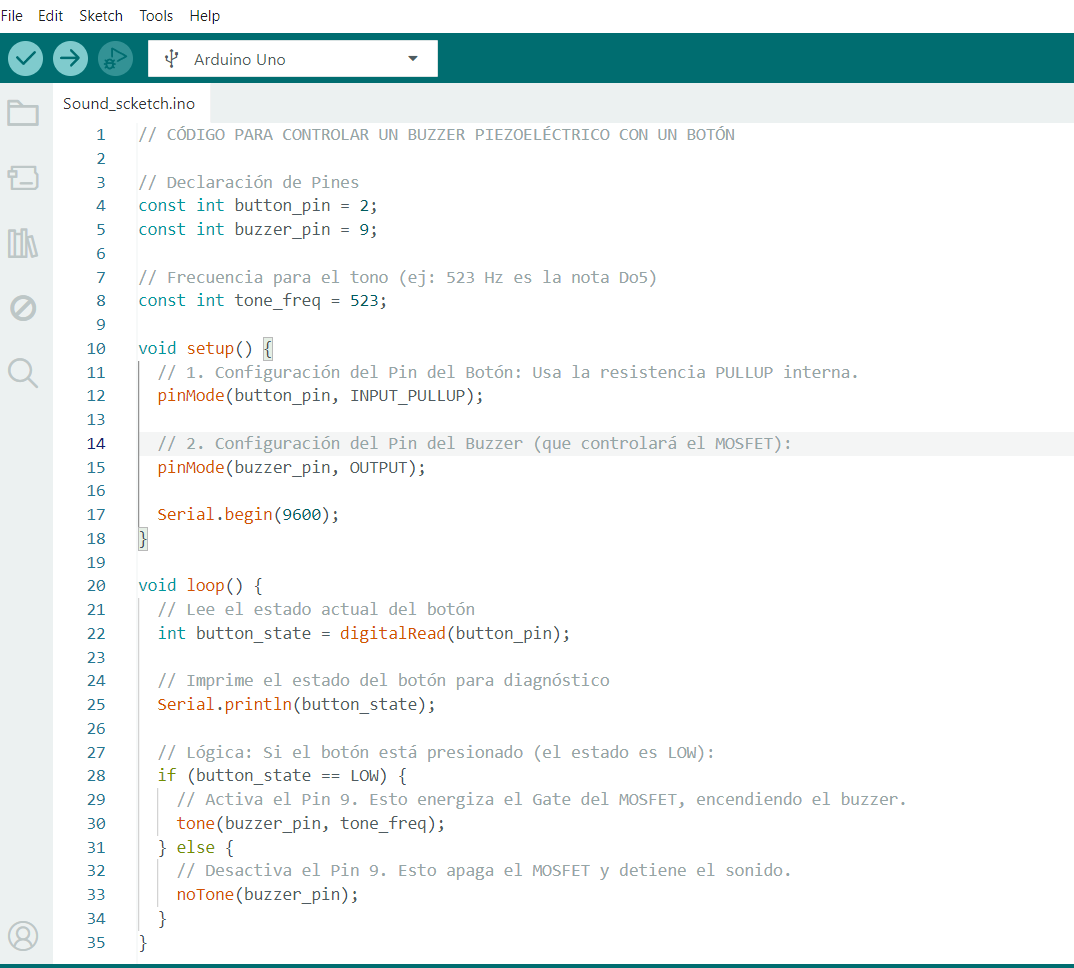Open the Sketch menu
Screen dimensions: 1074x968
[101, 16]
